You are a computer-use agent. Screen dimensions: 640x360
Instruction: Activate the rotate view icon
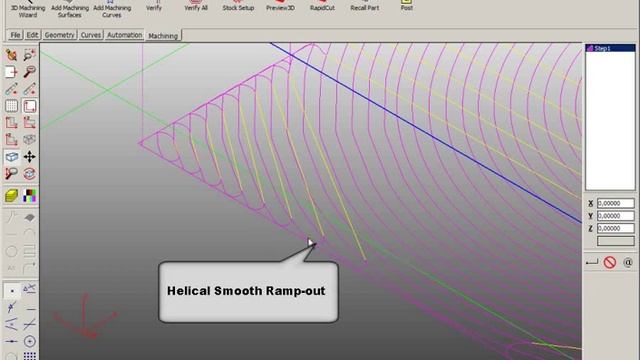[x=29, y=173]
